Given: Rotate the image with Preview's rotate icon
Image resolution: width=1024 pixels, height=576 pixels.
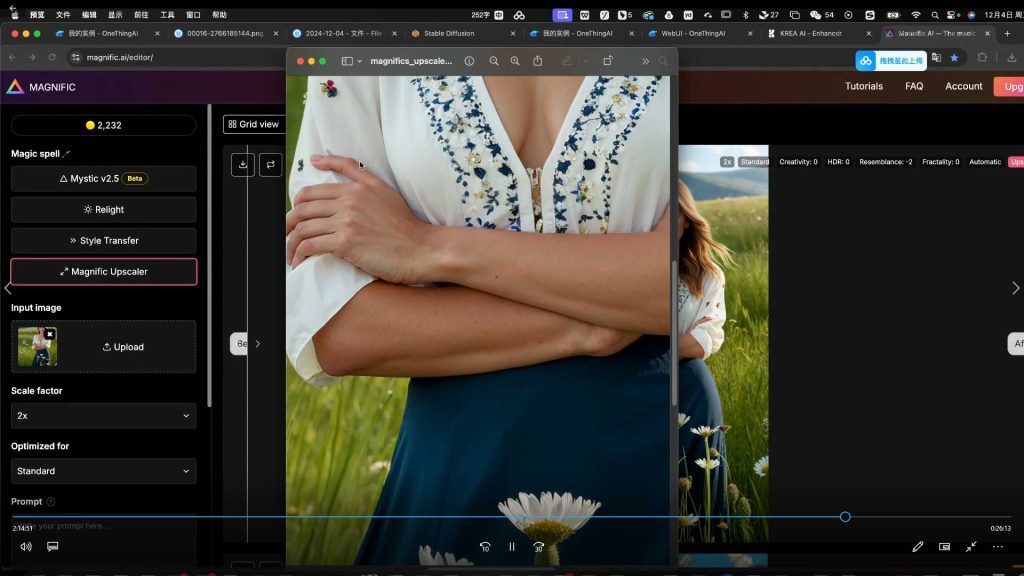Looking at the screenshot, I should pos(607,61).
